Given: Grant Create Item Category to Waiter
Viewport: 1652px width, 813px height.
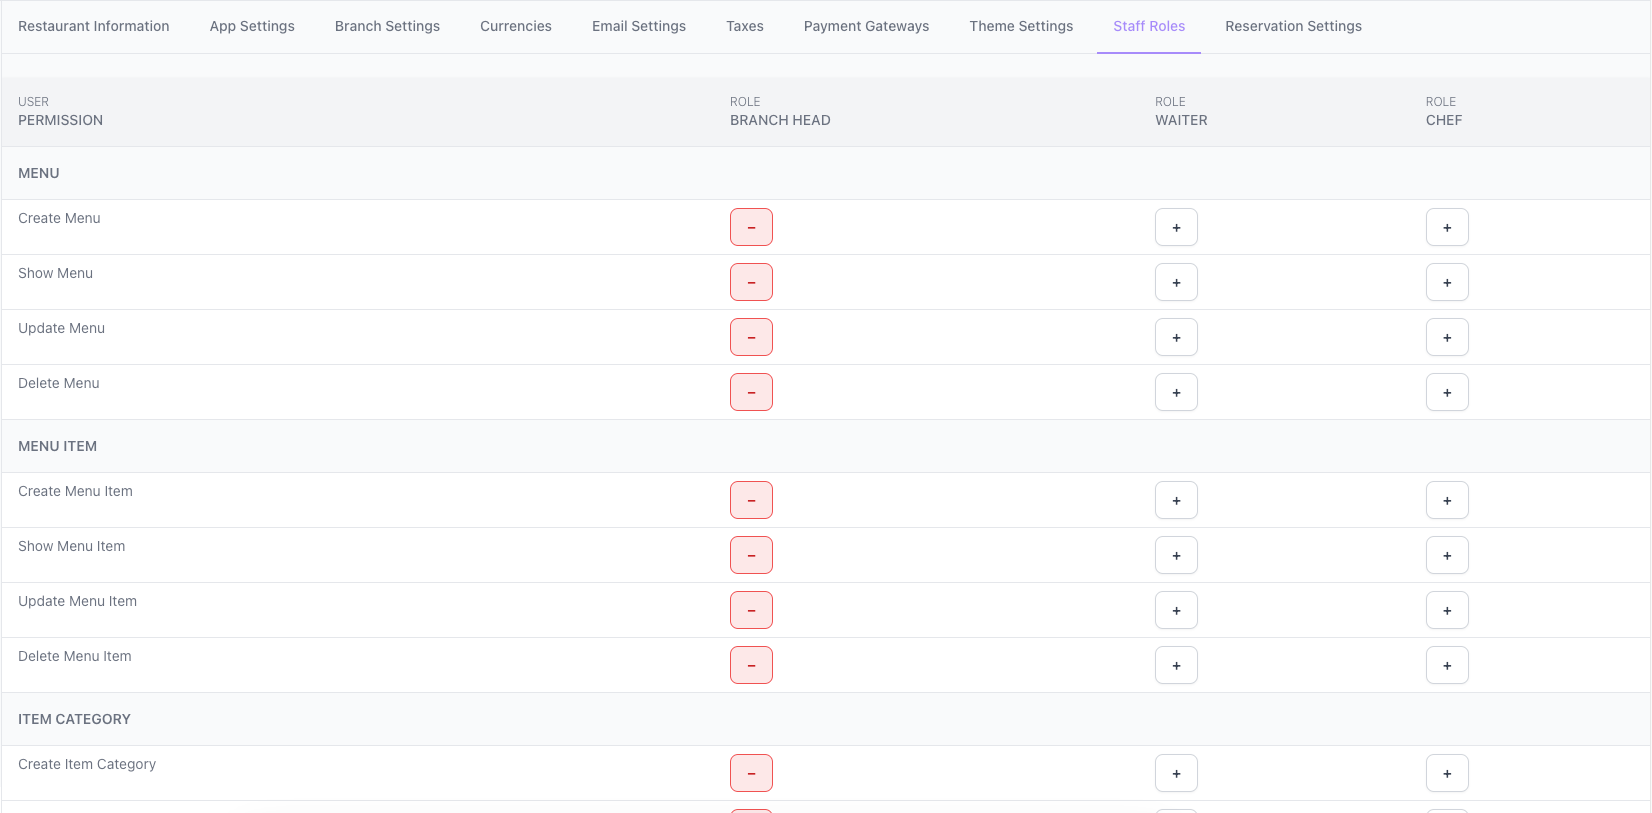Looking at the screenshot, I should [1176, 773].
